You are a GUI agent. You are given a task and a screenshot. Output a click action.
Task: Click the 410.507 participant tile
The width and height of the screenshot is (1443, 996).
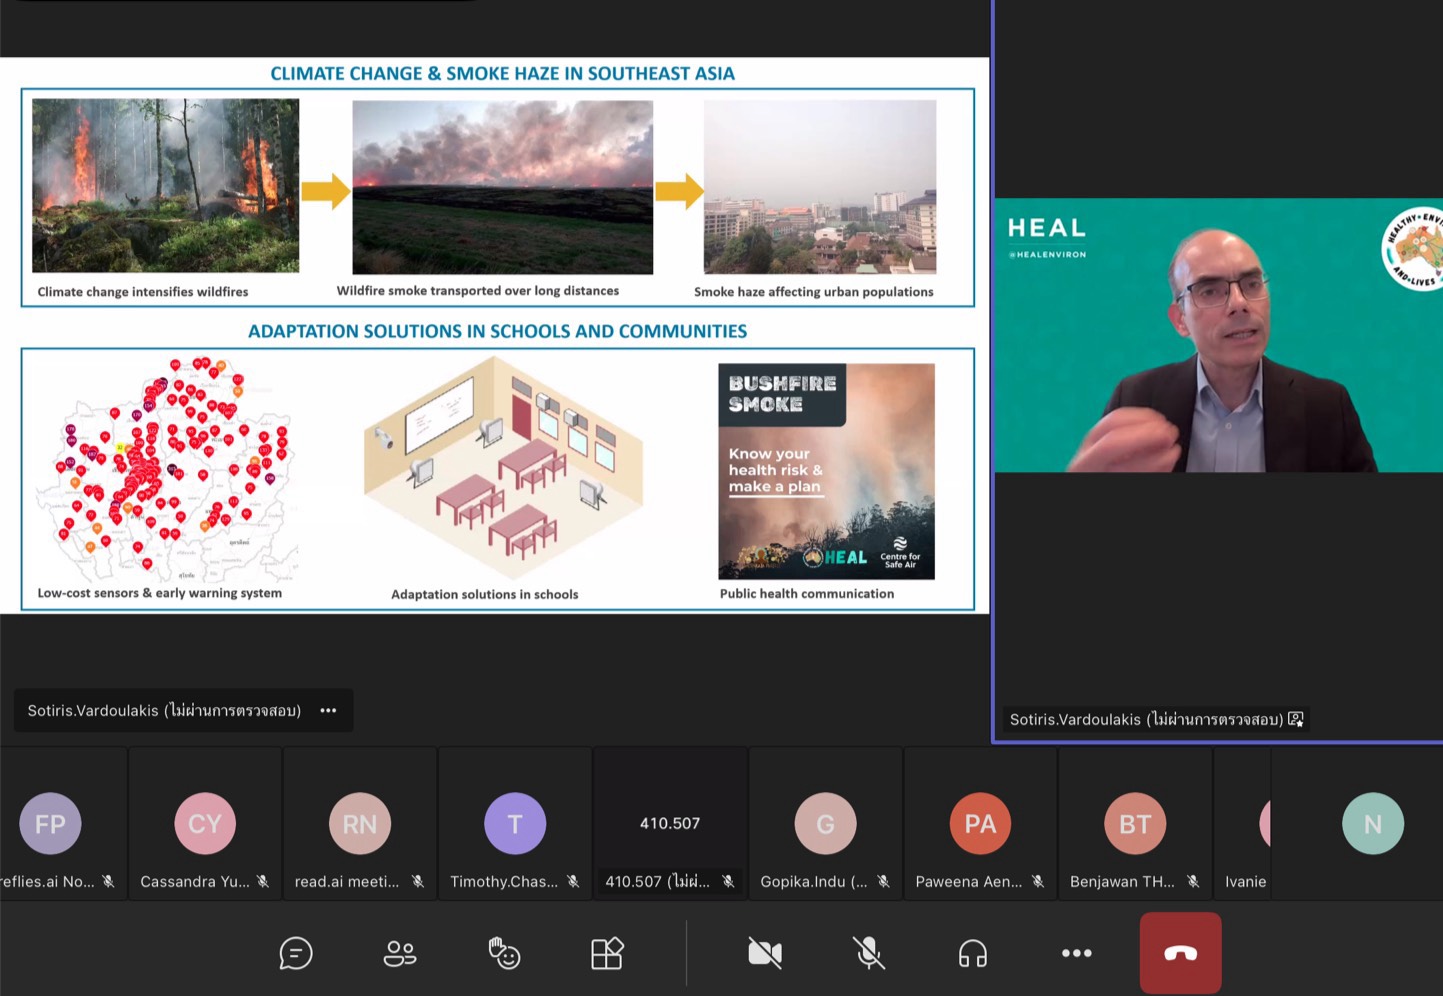tap(670, 825)
